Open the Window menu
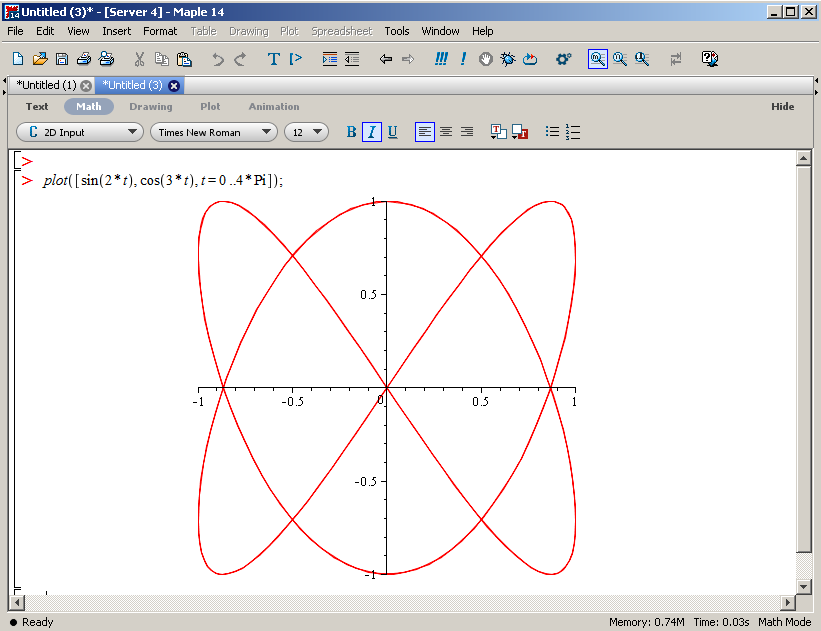This screenshot has width=821, height=631. (x=440, y=31)
